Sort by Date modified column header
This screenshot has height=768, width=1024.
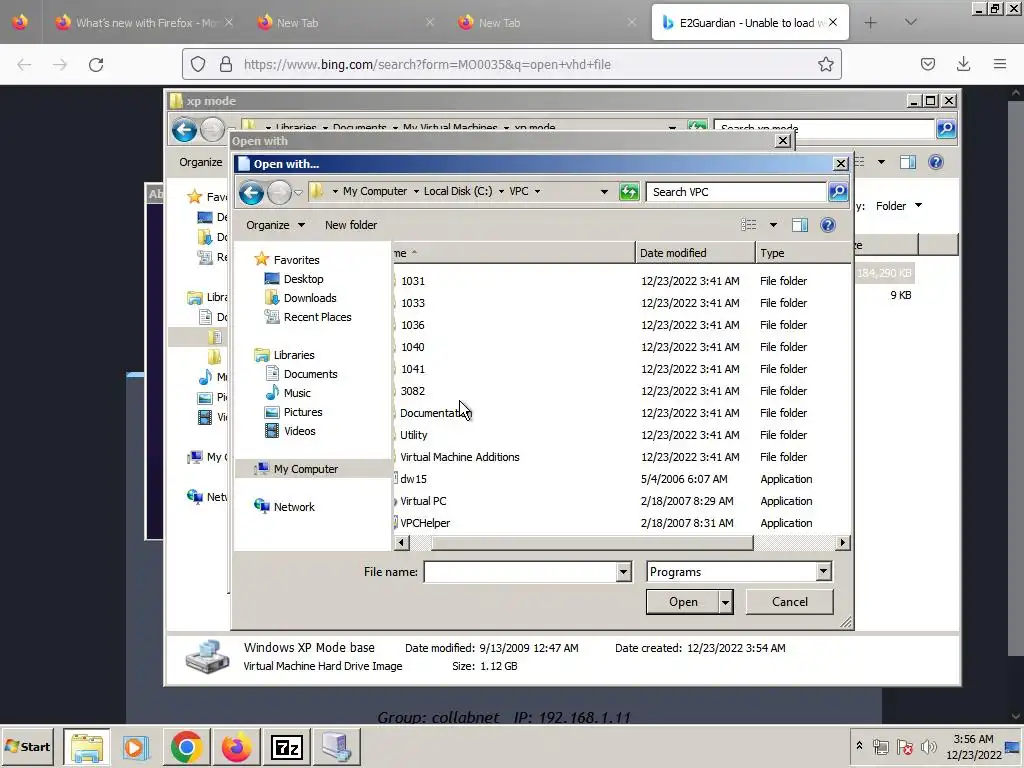pos(695,253)
